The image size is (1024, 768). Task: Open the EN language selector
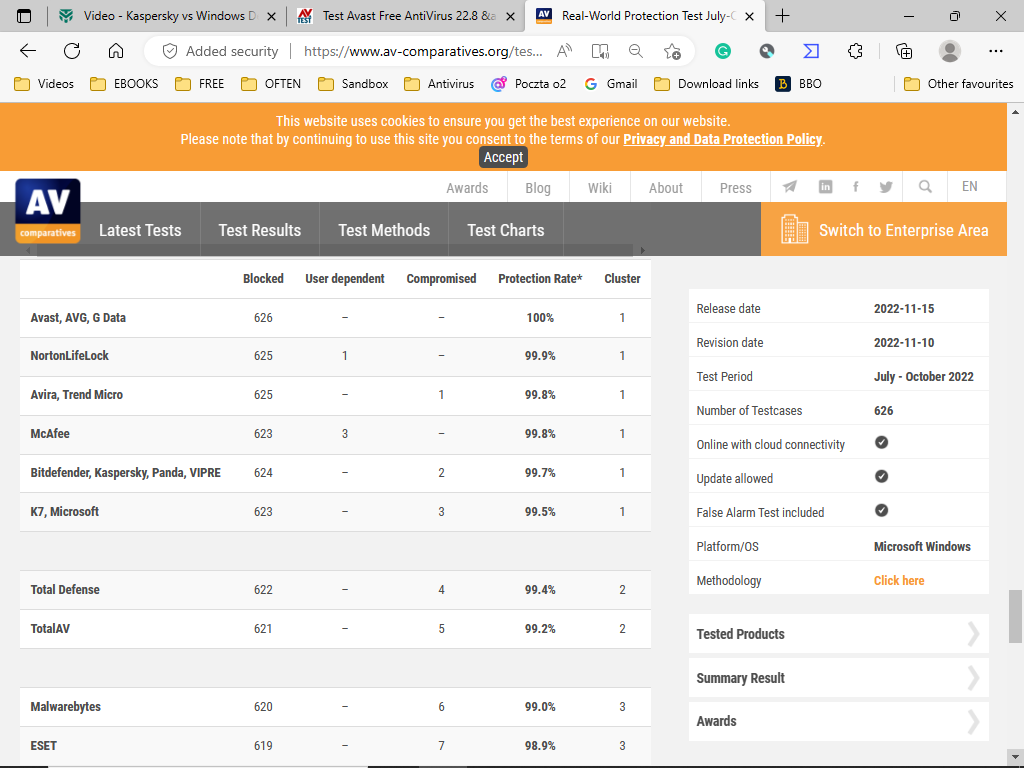point(969,187)
